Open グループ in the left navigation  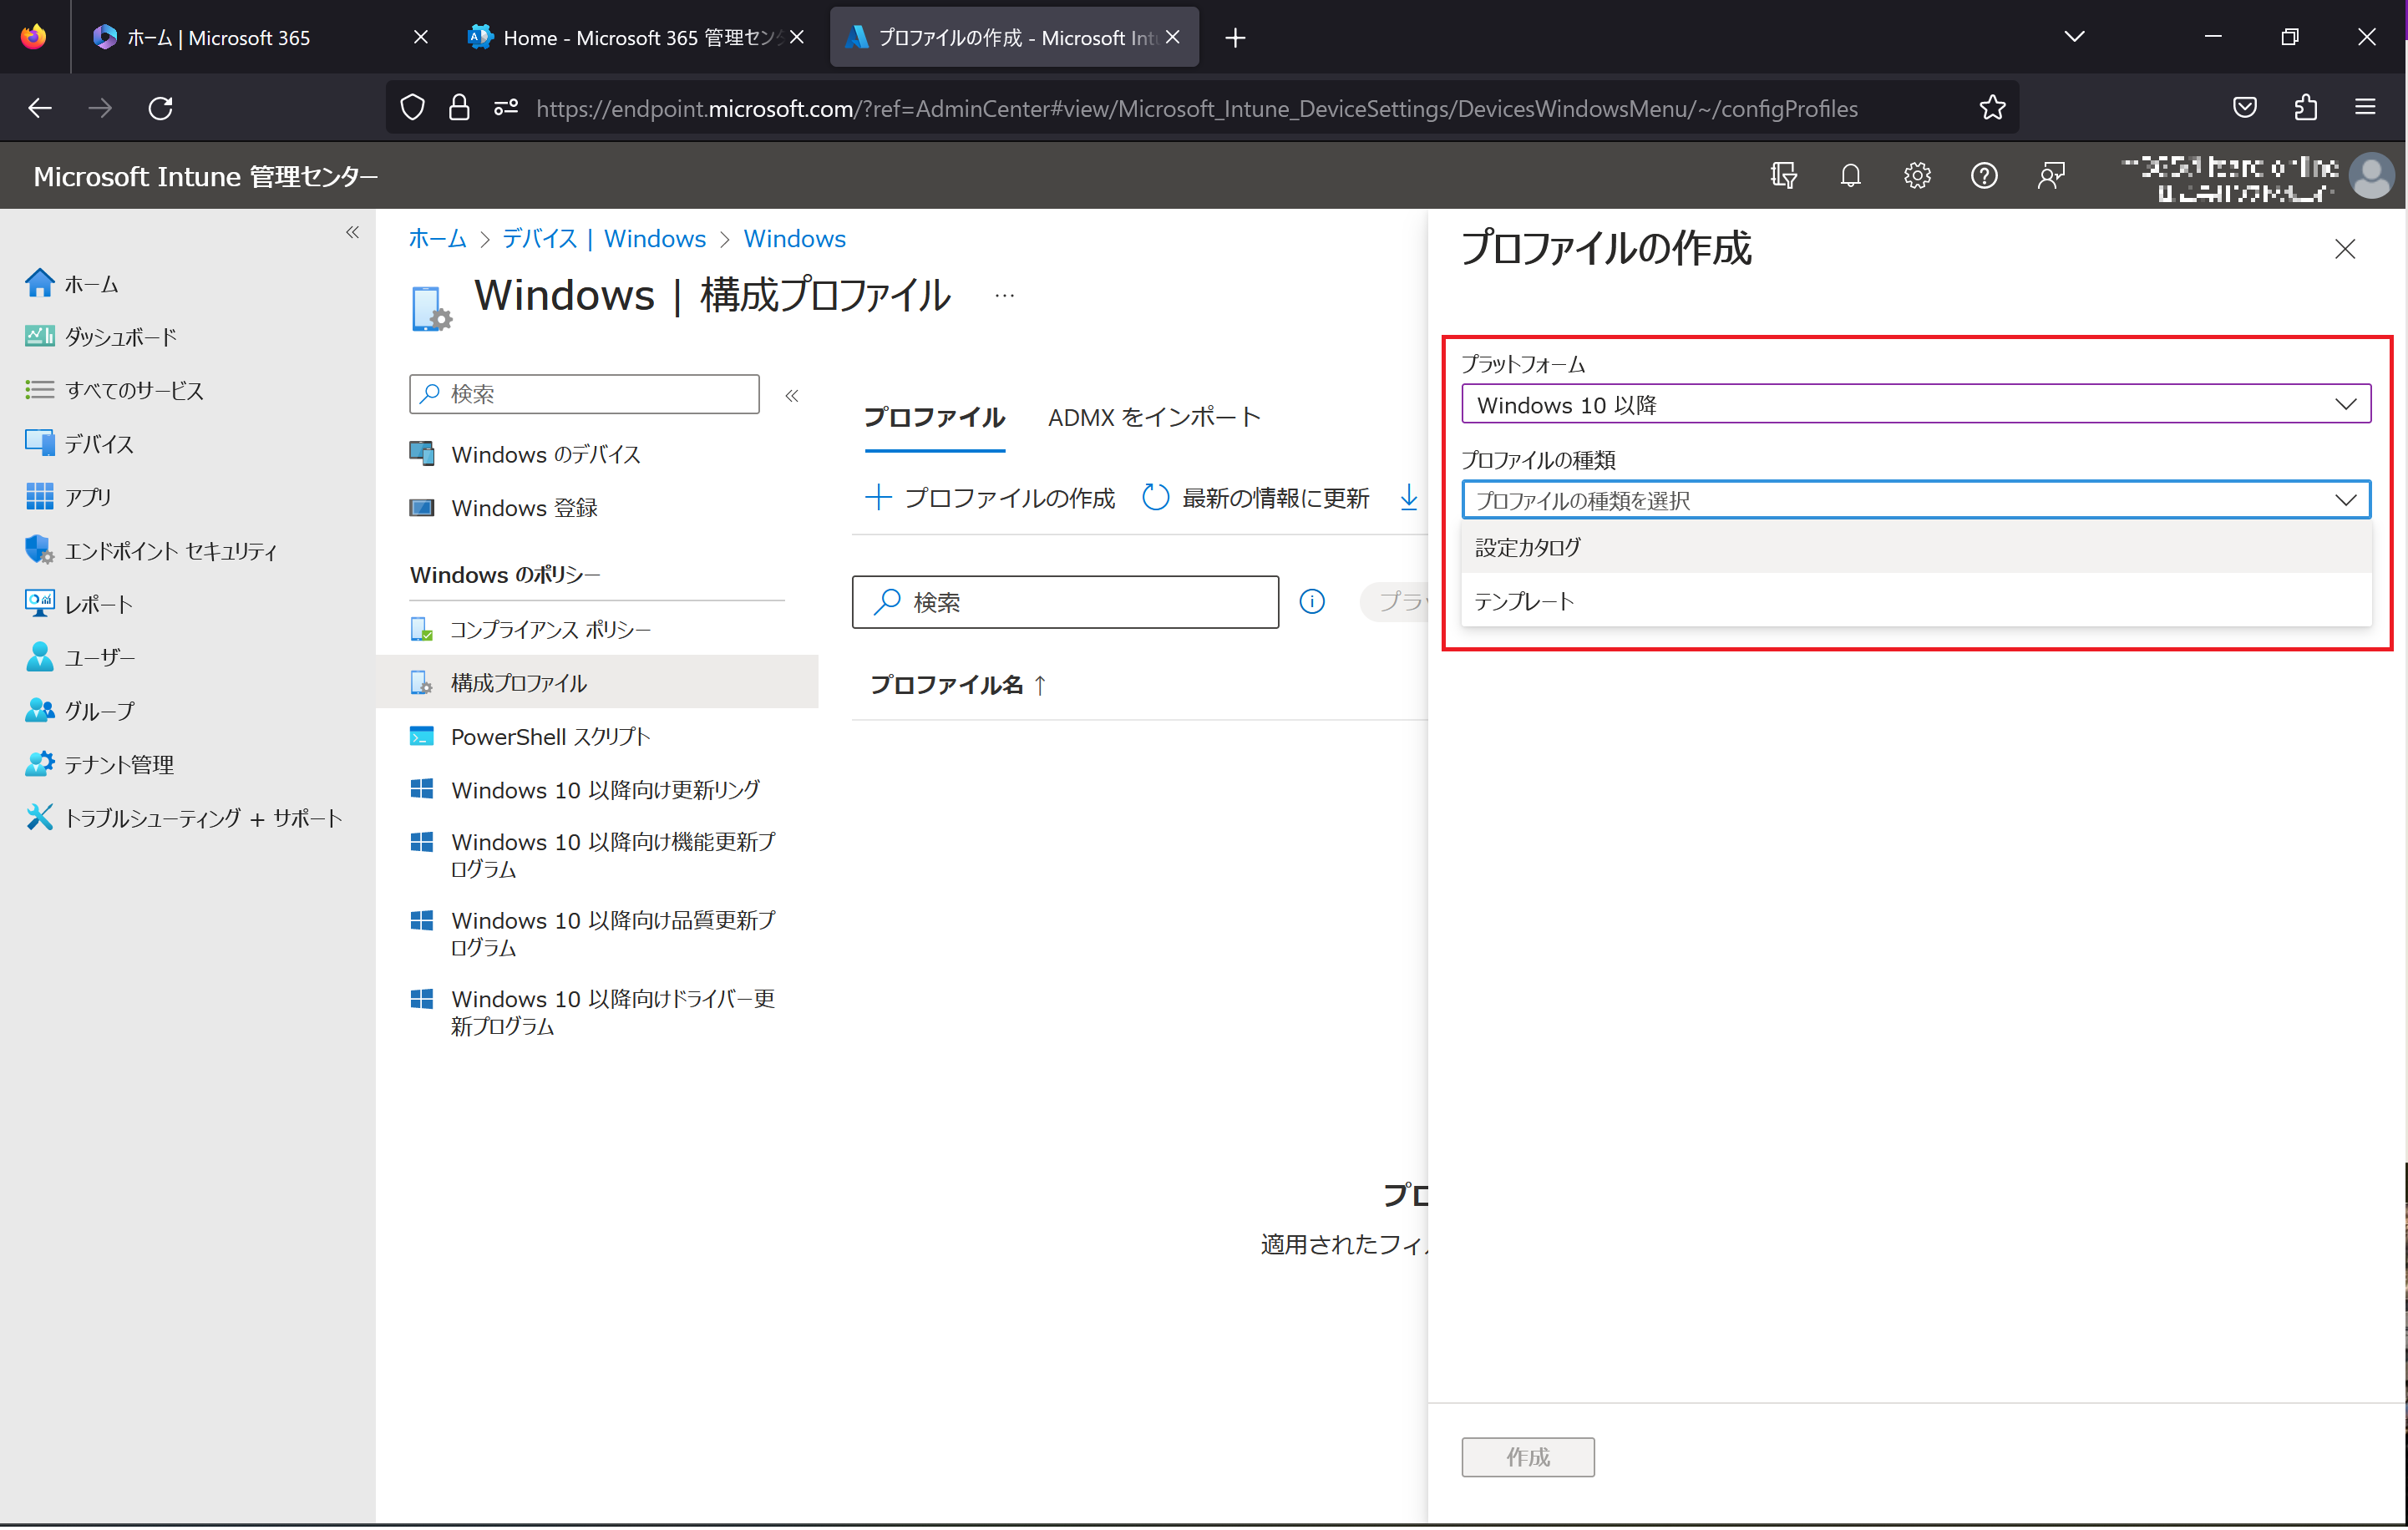point(79,711)
